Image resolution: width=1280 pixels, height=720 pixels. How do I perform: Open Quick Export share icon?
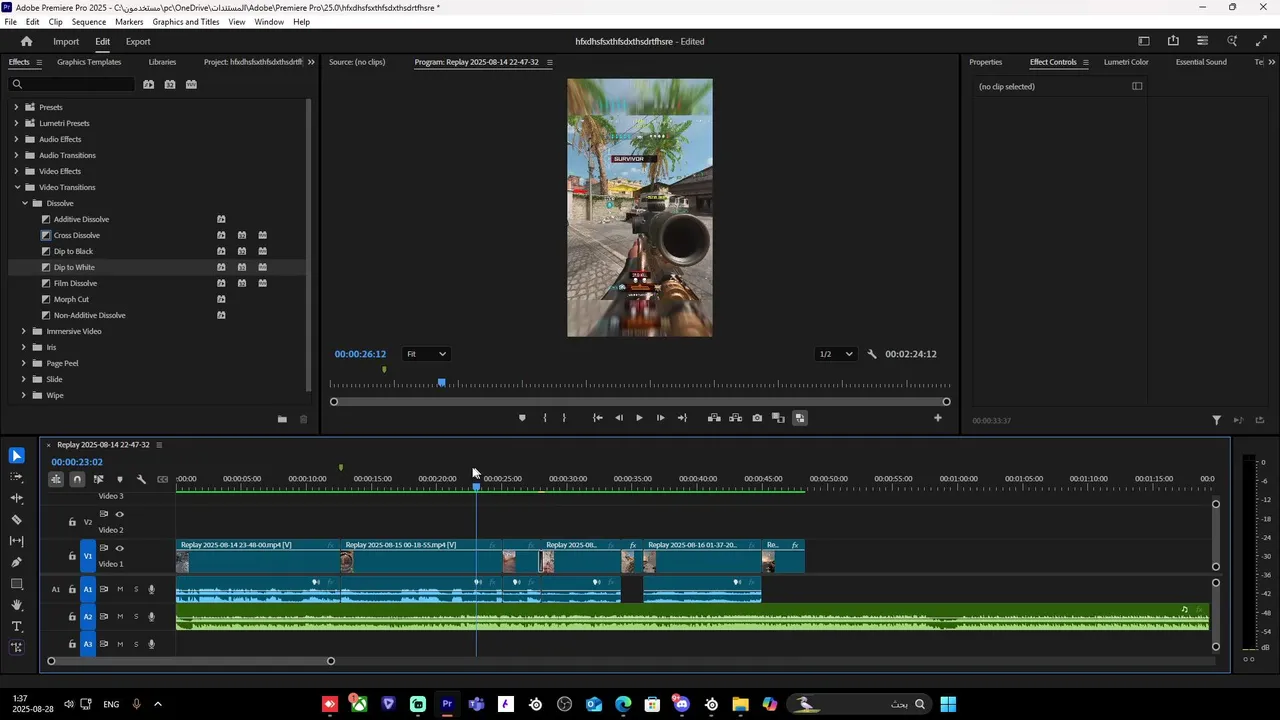coord(1173,41)
